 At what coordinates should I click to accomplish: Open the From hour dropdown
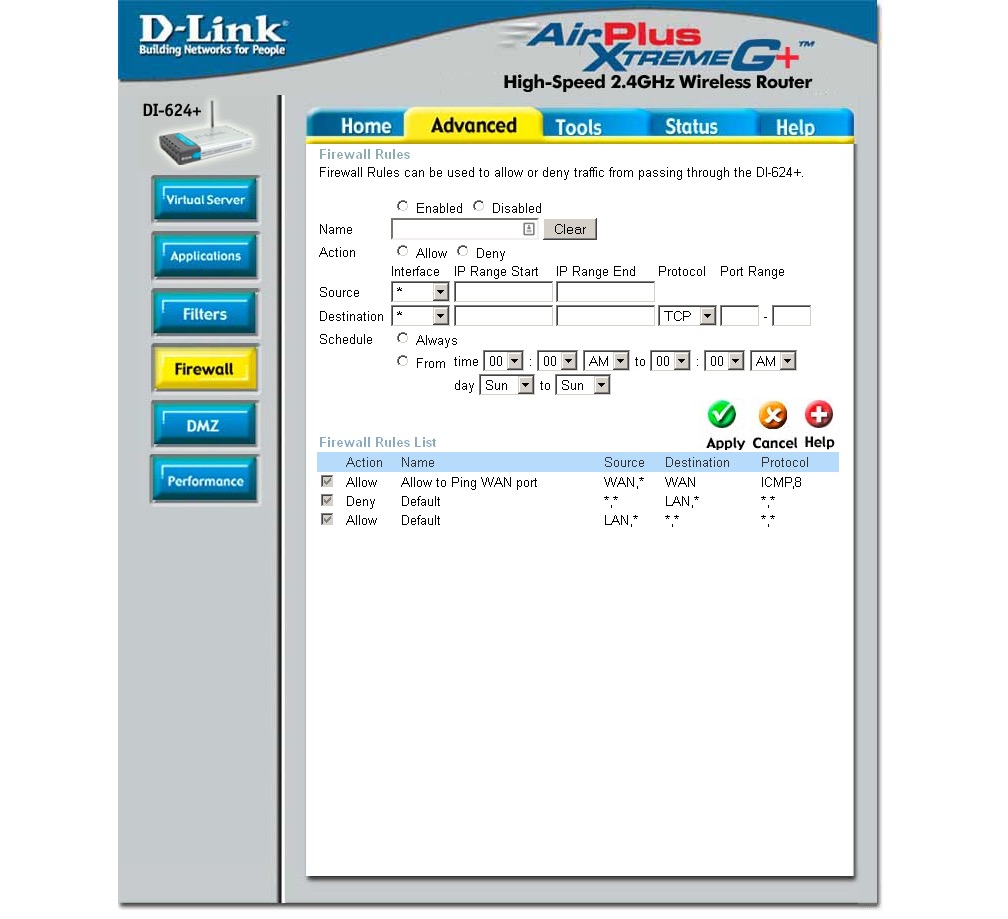(503, 361)
